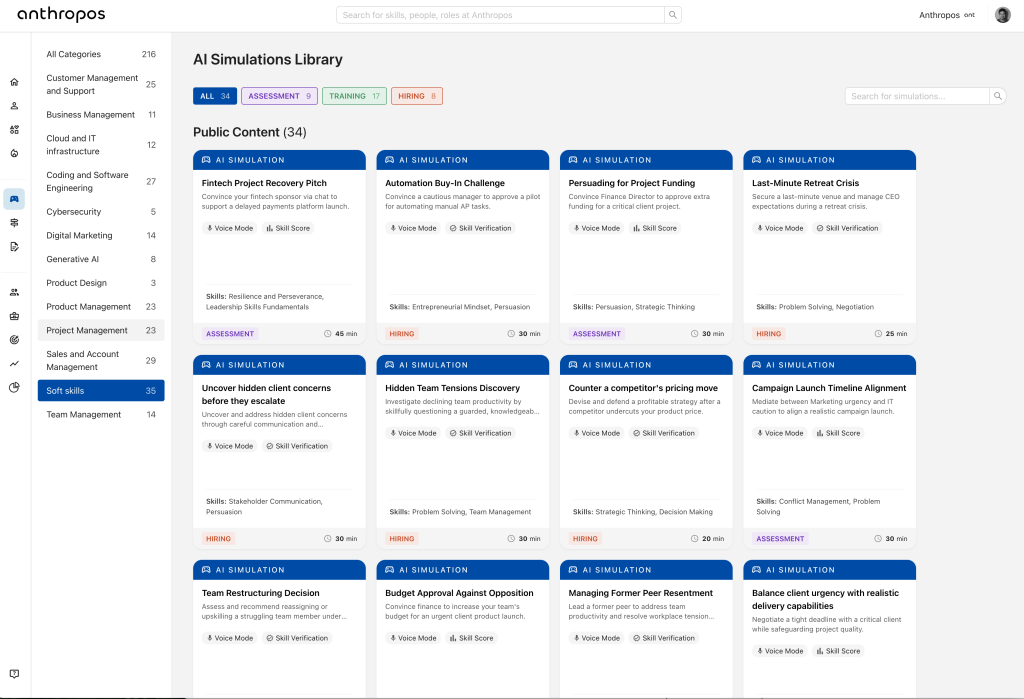
Task: Open the pie chart icon in sidebar
Action: pos(14,387)
